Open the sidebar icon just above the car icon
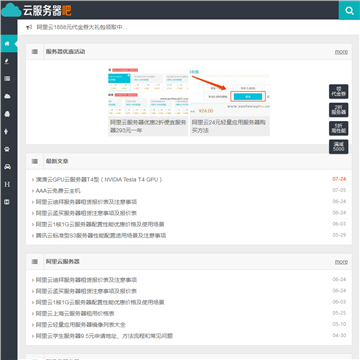Screen dimensions: 360x360 point(7,149)
